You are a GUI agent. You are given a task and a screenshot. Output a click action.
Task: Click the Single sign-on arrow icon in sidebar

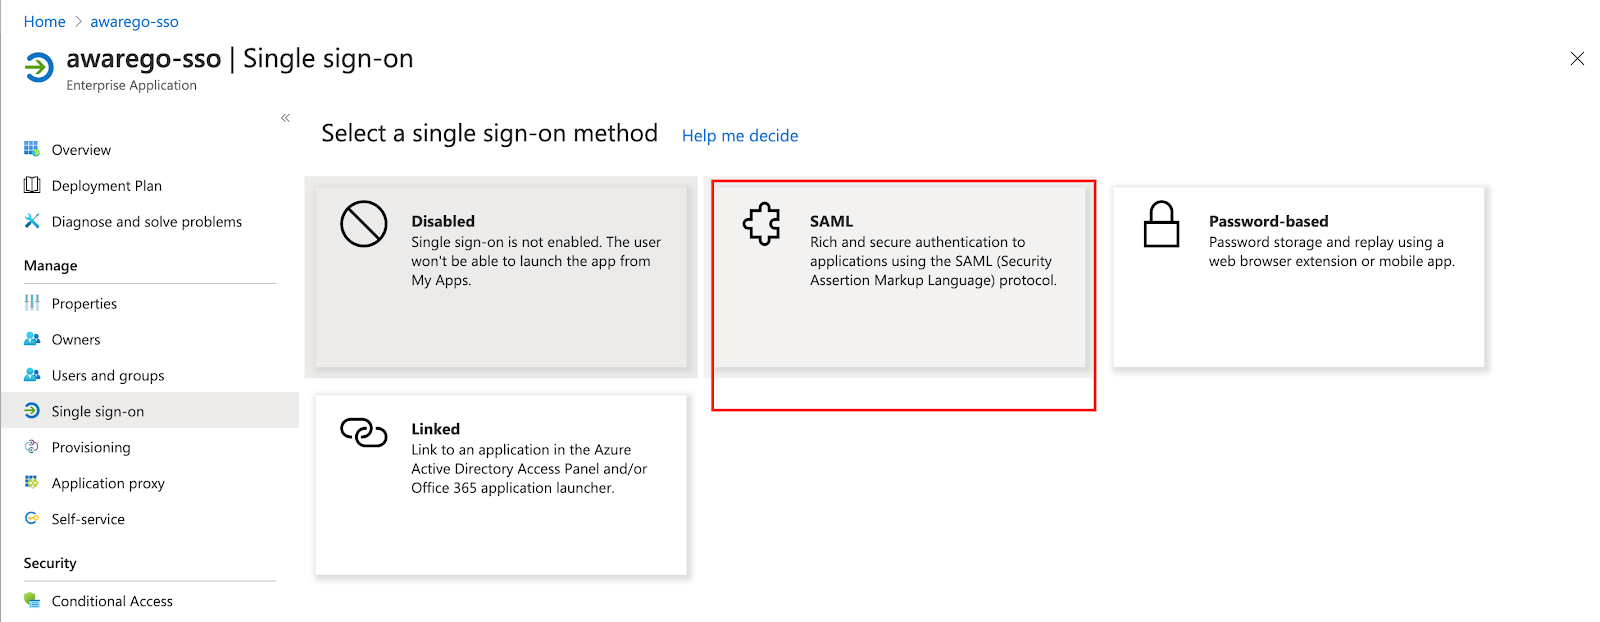point(32,411)
